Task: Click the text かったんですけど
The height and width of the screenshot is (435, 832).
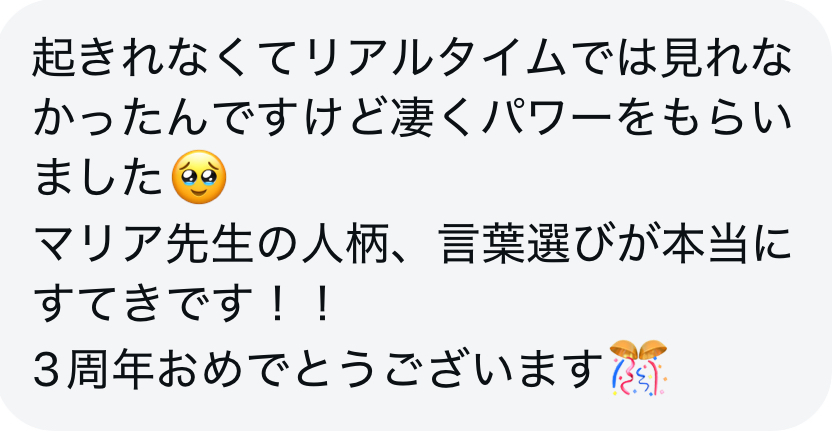Action: pyautogui.click(x=210, y=117)
